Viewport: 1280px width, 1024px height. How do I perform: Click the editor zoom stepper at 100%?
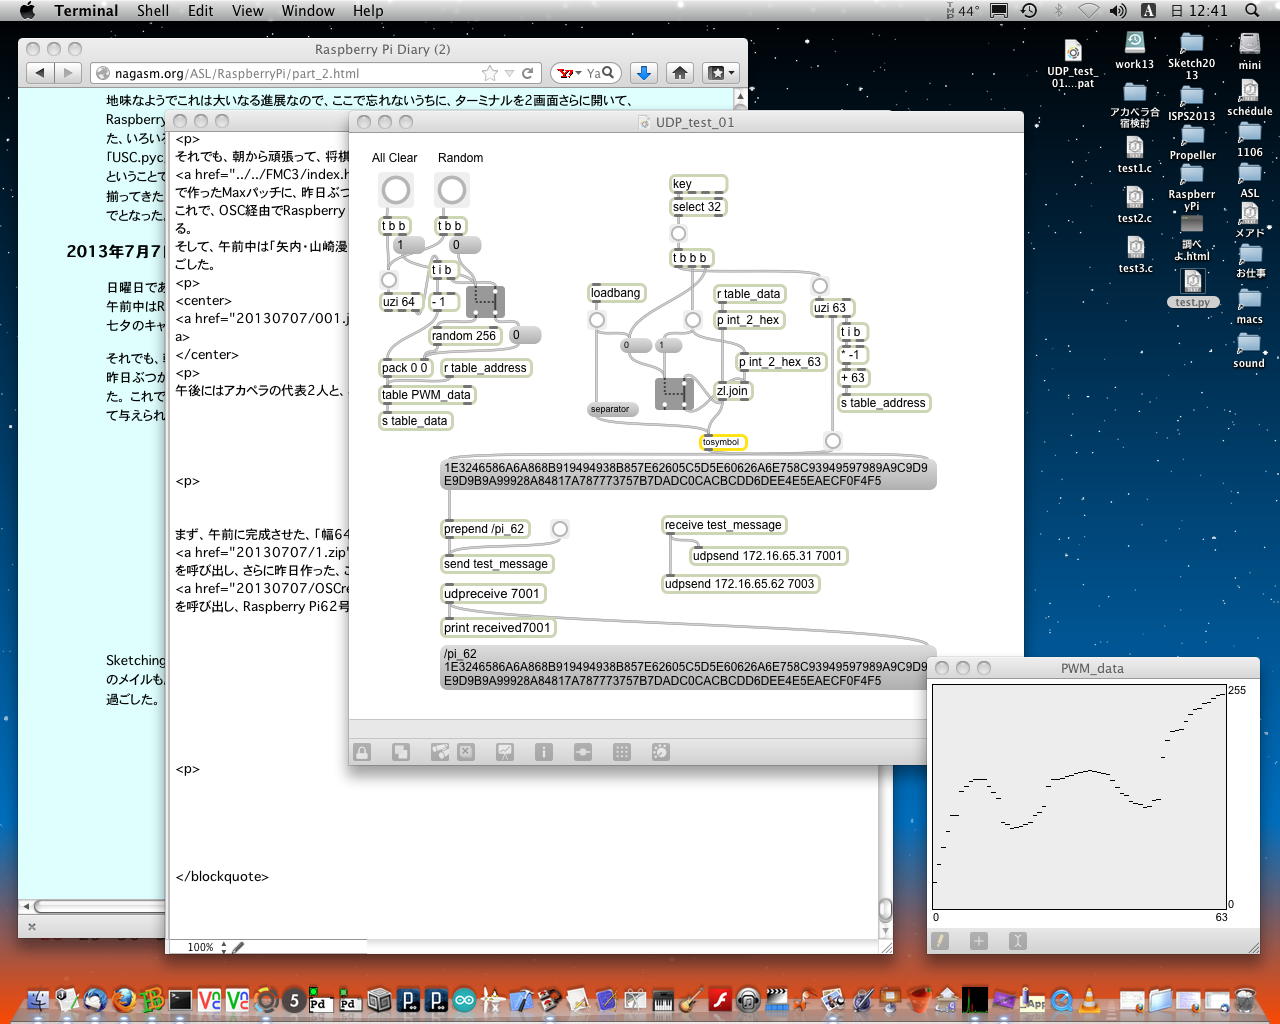click(224, 947)
